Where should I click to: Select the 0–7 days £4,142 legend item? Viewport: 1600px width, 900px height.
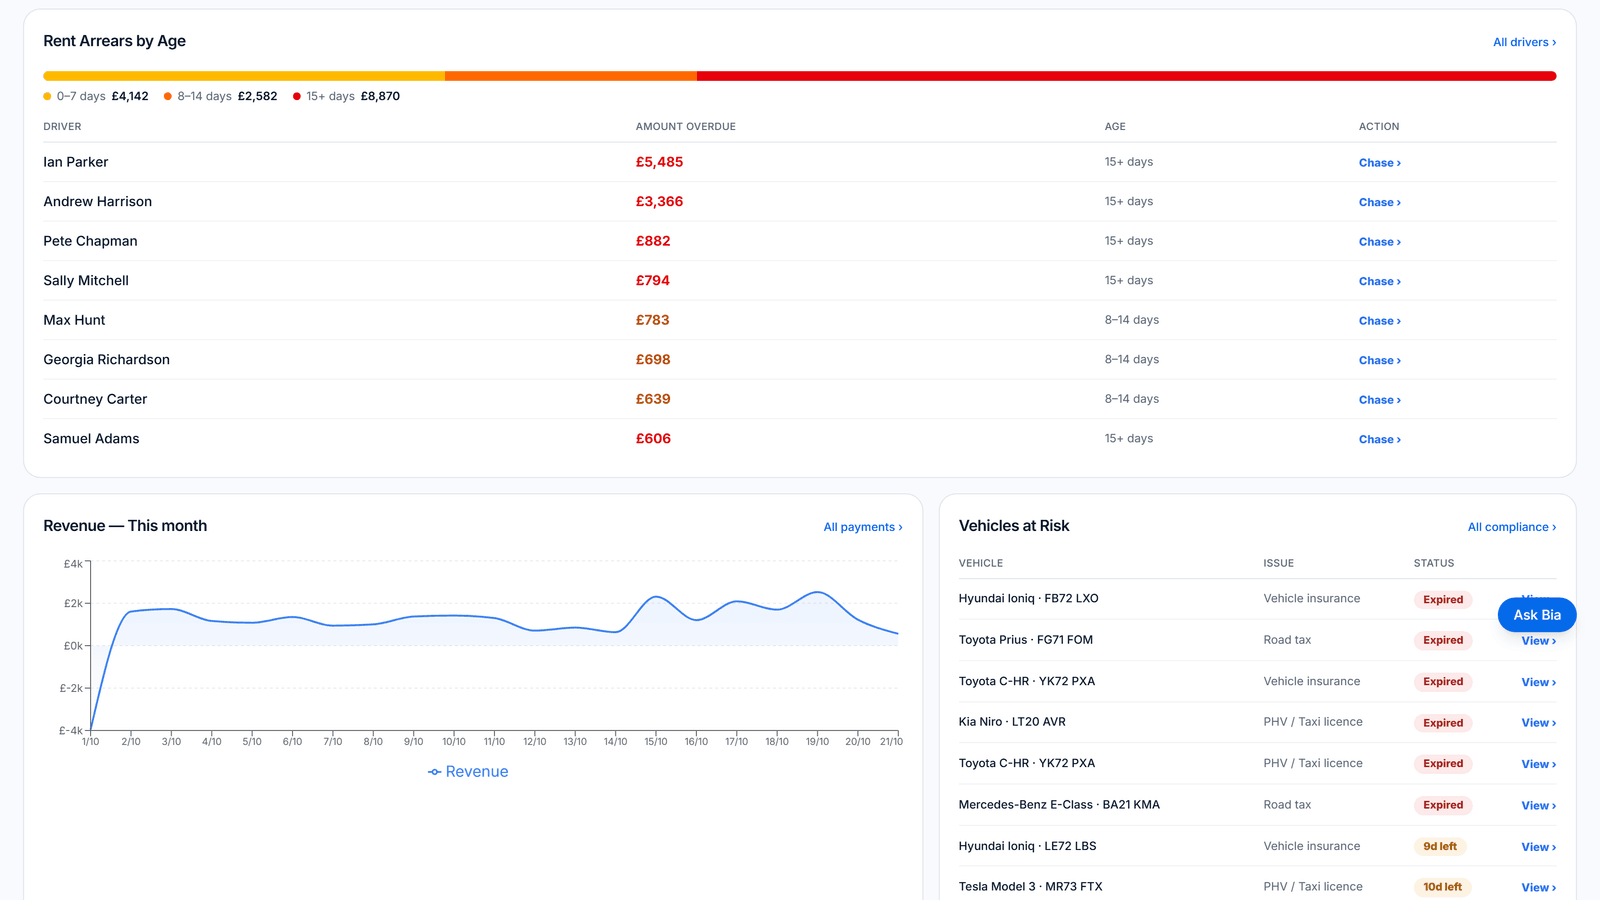click(96, 96)
